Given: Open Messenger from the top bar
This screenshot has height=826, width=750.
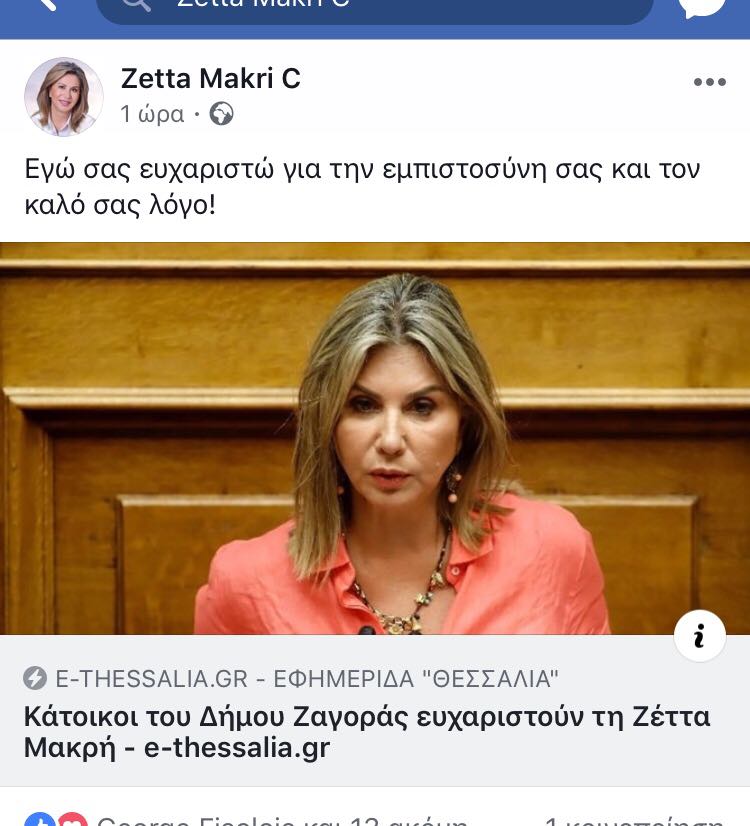Looking at the screenshot, I should (x=702, y=7).
